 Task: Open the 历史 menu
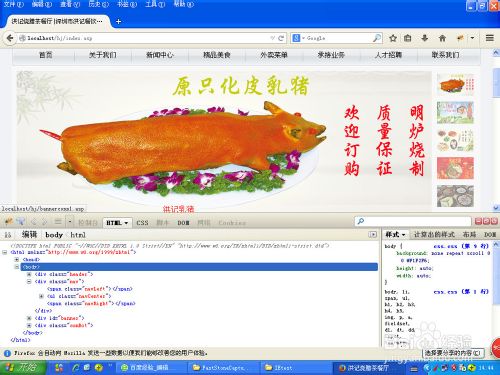(98, 4)
